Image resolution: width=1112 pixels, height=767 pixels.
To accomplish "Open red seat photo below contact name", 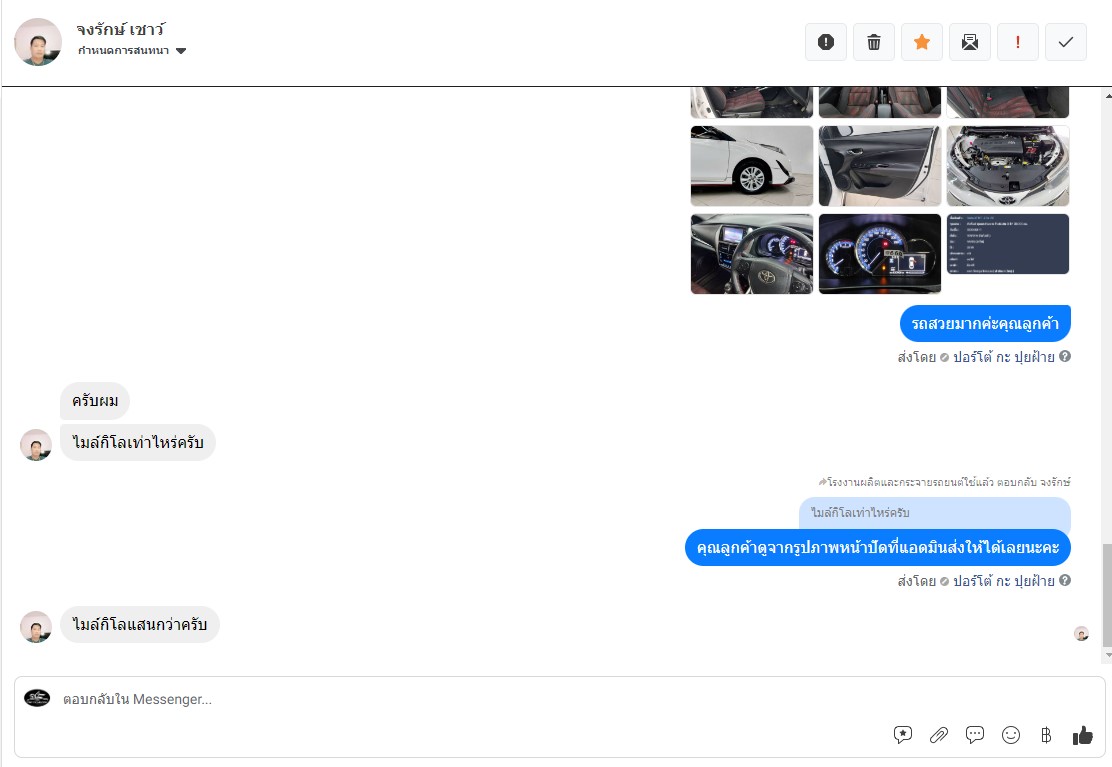I will [752, 102].
